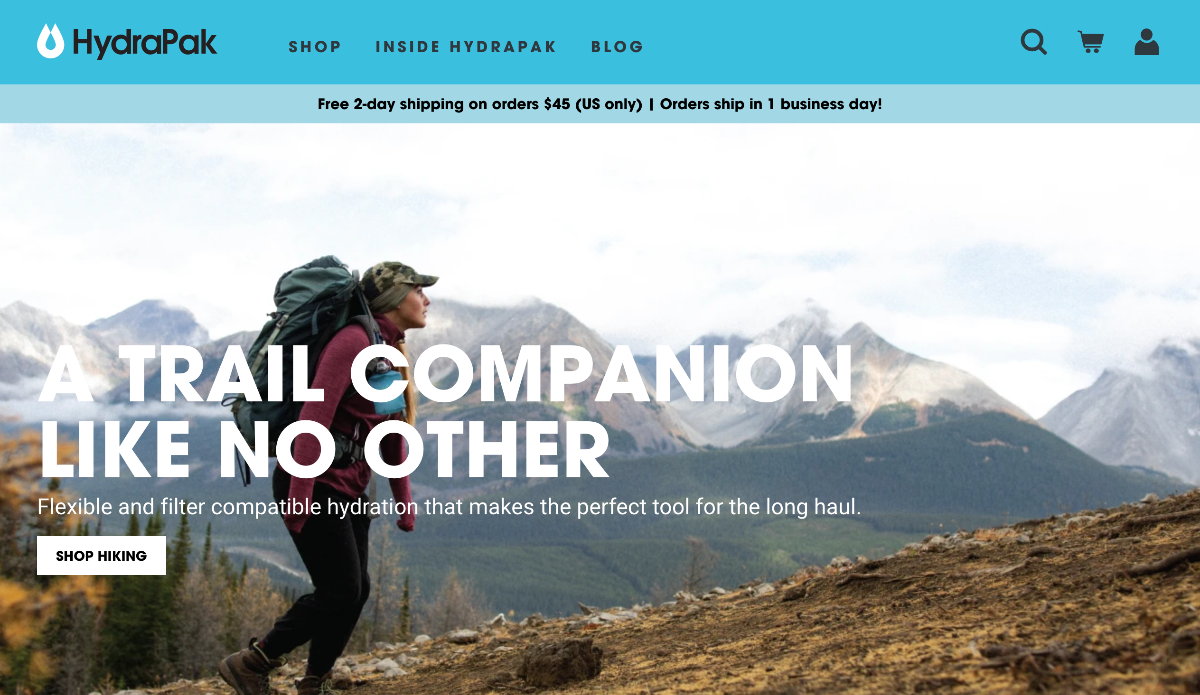Open the account profile icon
The height and width of the screenshot is (695, 1200).
click(1147, 42)
